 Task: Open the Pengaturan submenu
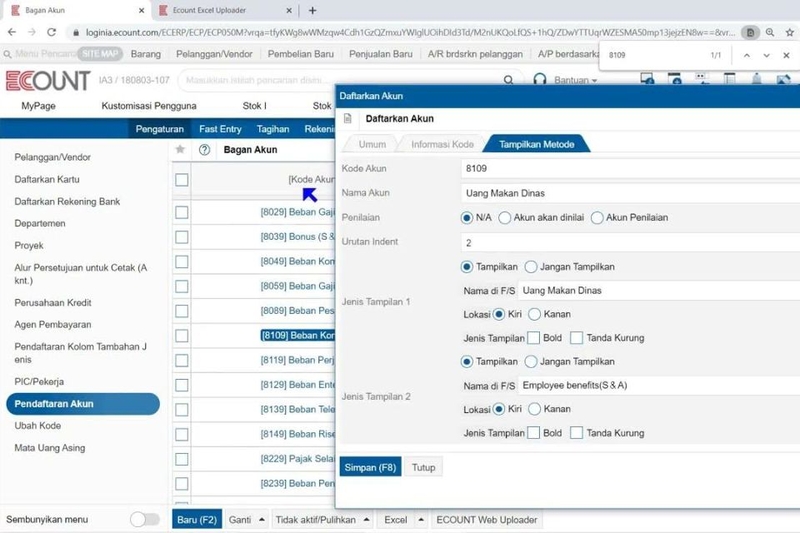(x=159, y=129)
